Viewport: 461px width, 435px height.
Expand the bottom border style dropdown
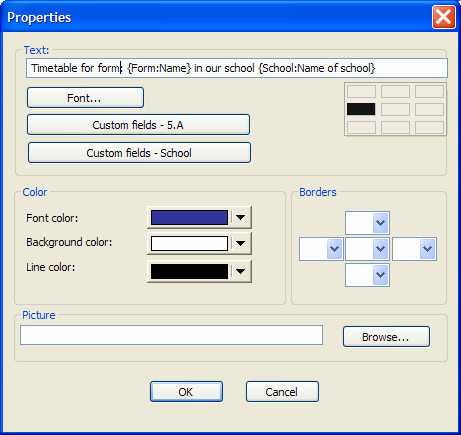(x=380, y=275)
